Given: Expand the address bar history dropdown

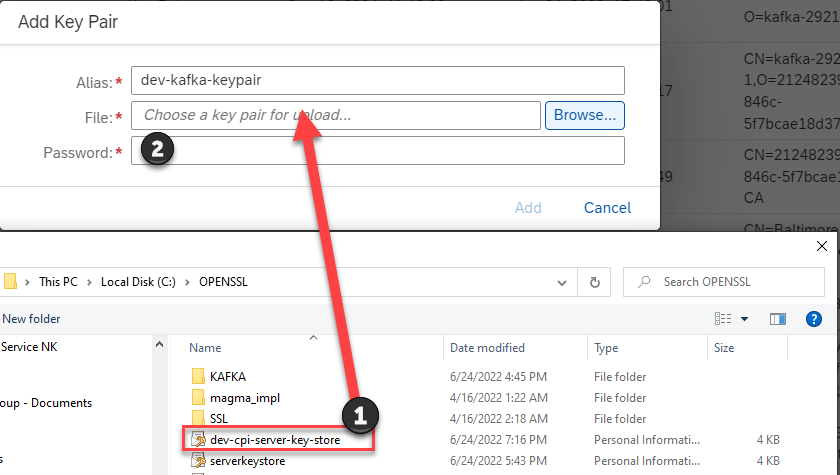Looking at the screenshot, I should (568, 282).
